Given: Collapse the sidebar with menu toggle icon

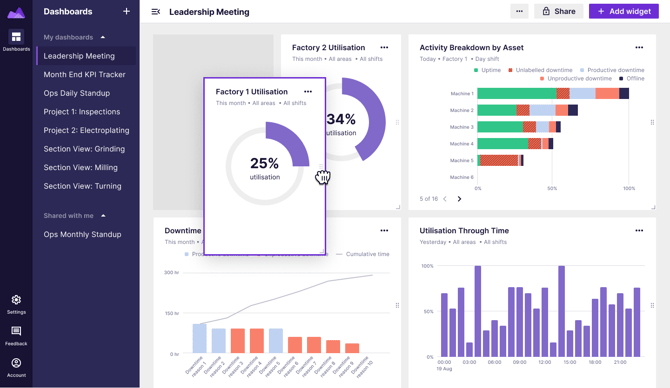Looking at the screenshot, I should 156,12.
